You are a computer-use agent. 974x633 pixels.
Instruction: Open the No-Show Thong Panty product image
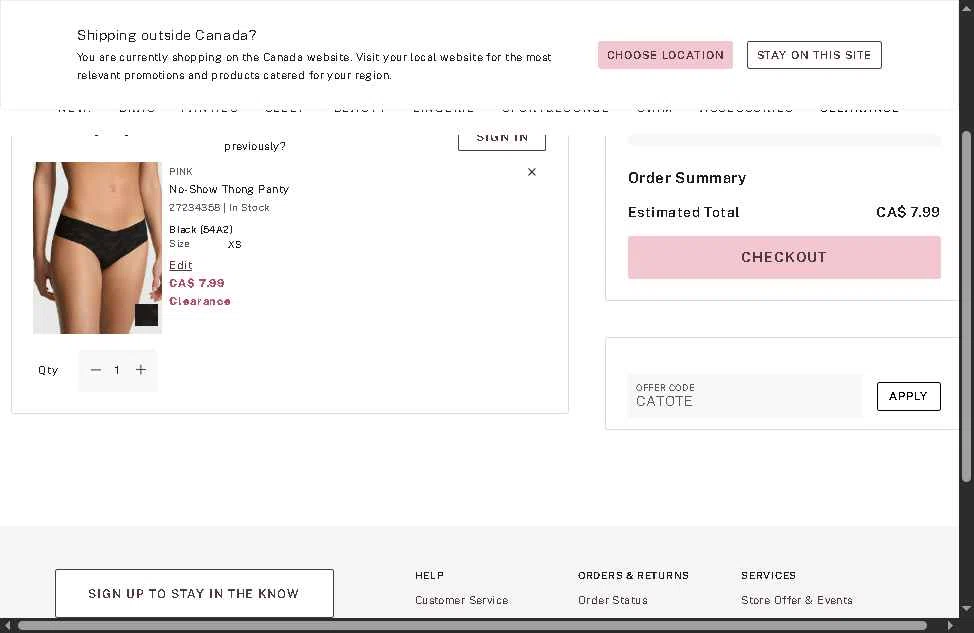tap(98, 248)
